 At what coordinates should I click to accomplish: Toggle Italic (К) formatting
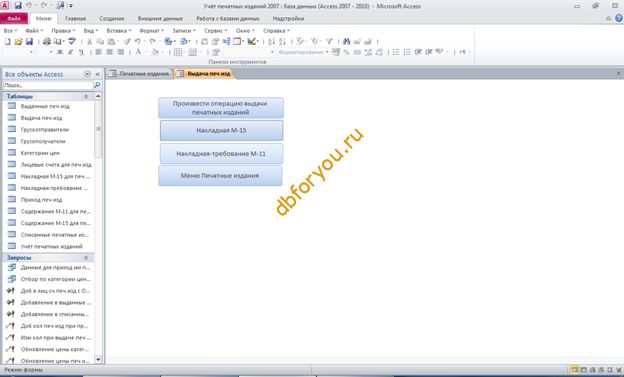pos(70,52)
